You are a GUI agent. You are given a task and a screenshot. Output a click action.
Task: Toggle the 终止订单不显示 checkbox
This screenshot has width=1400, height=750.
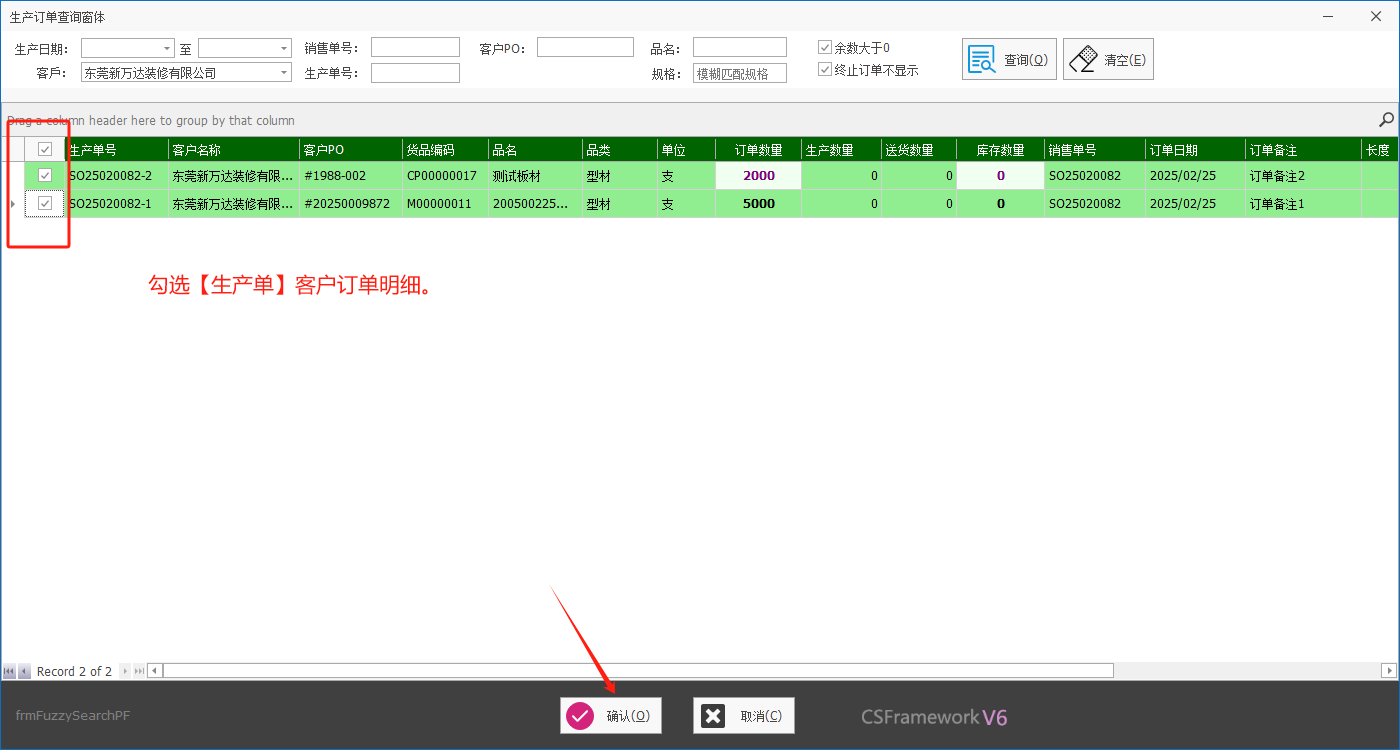pos(825,70)
